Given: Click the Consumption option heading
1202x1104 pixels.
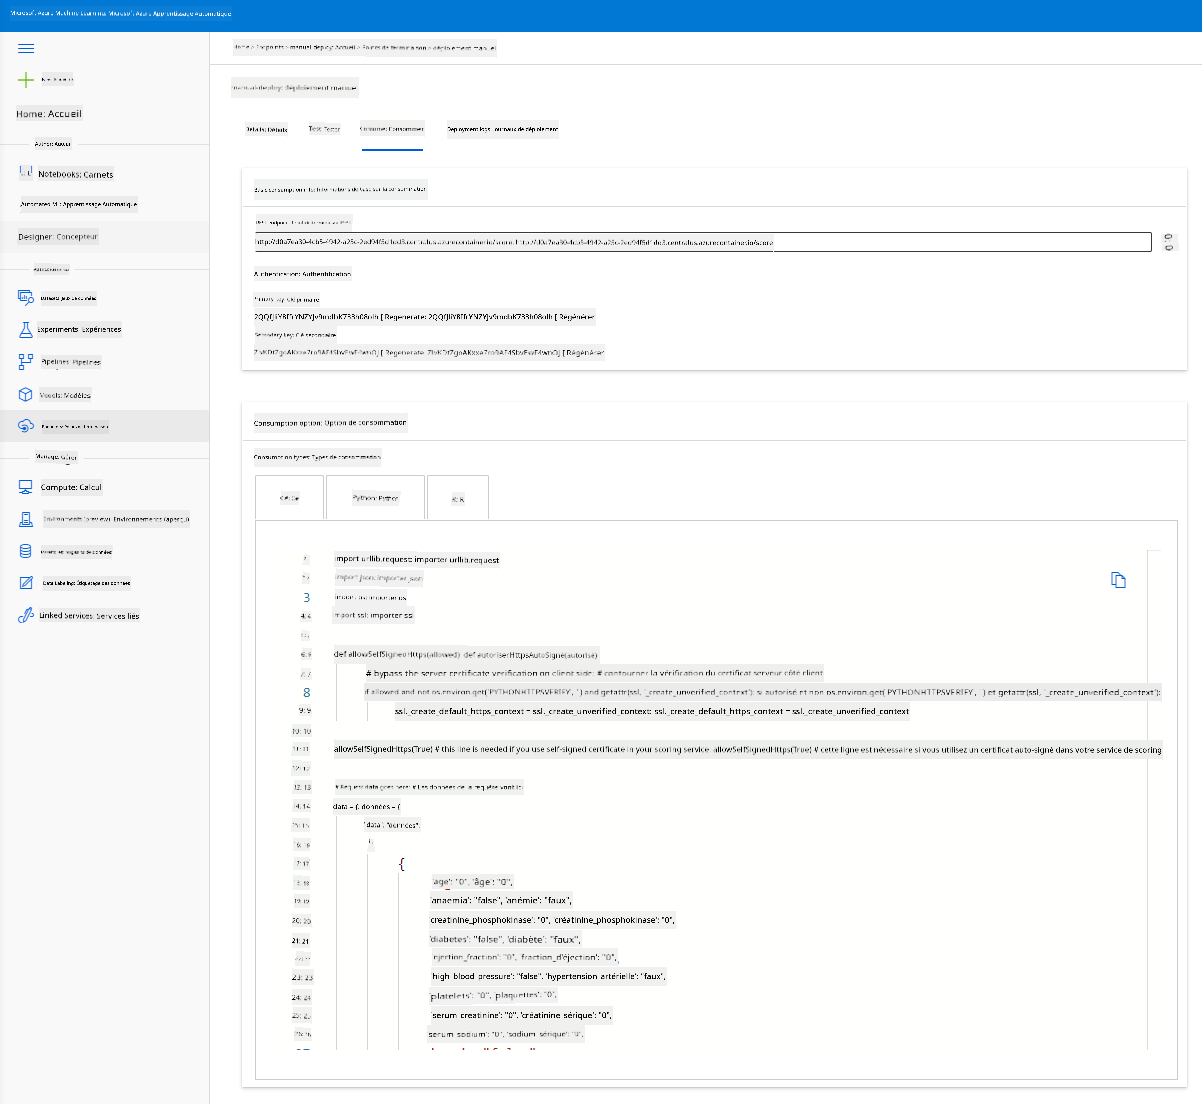Looking at the screenshot, I should pos(330,423).
